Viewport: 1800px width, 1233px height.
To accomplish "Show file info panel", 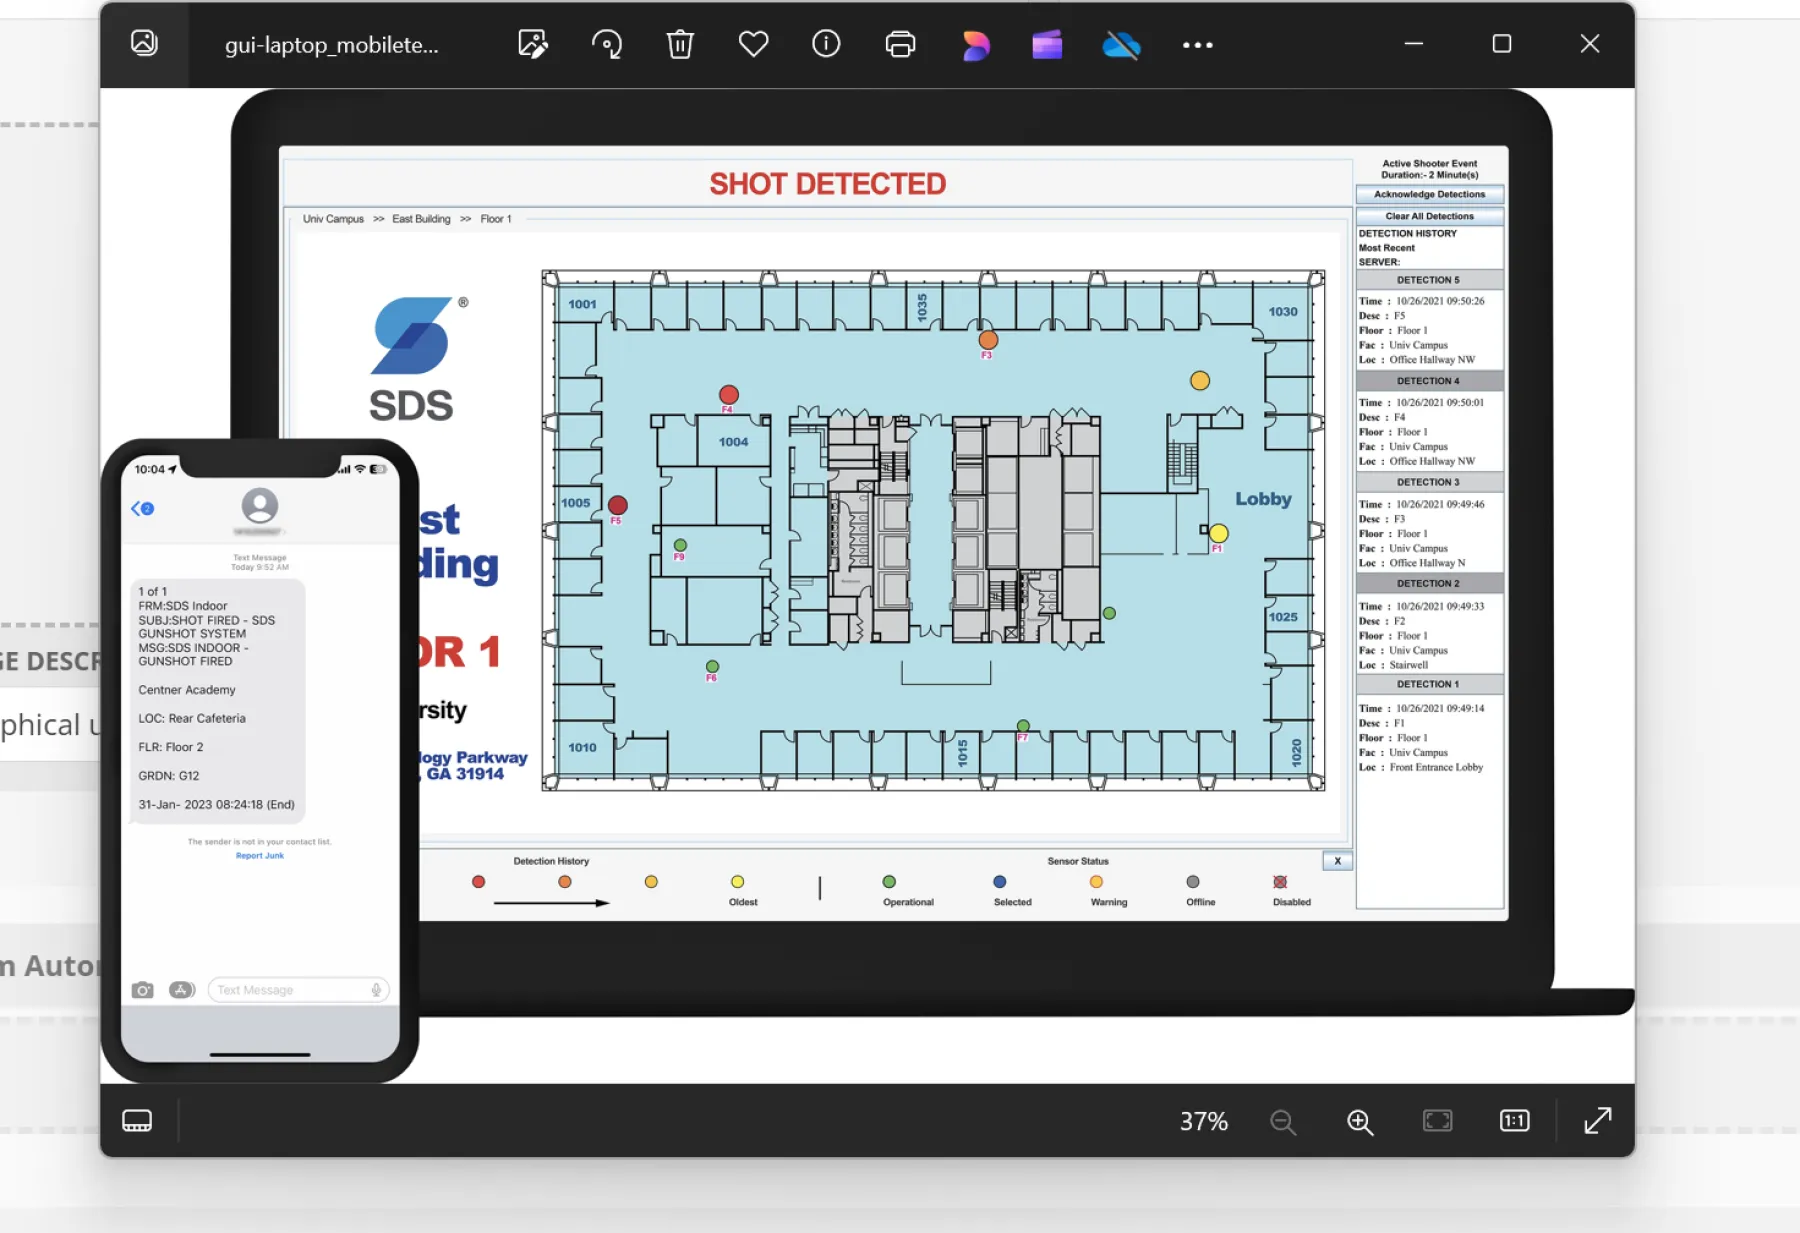I will pos(826,44).
